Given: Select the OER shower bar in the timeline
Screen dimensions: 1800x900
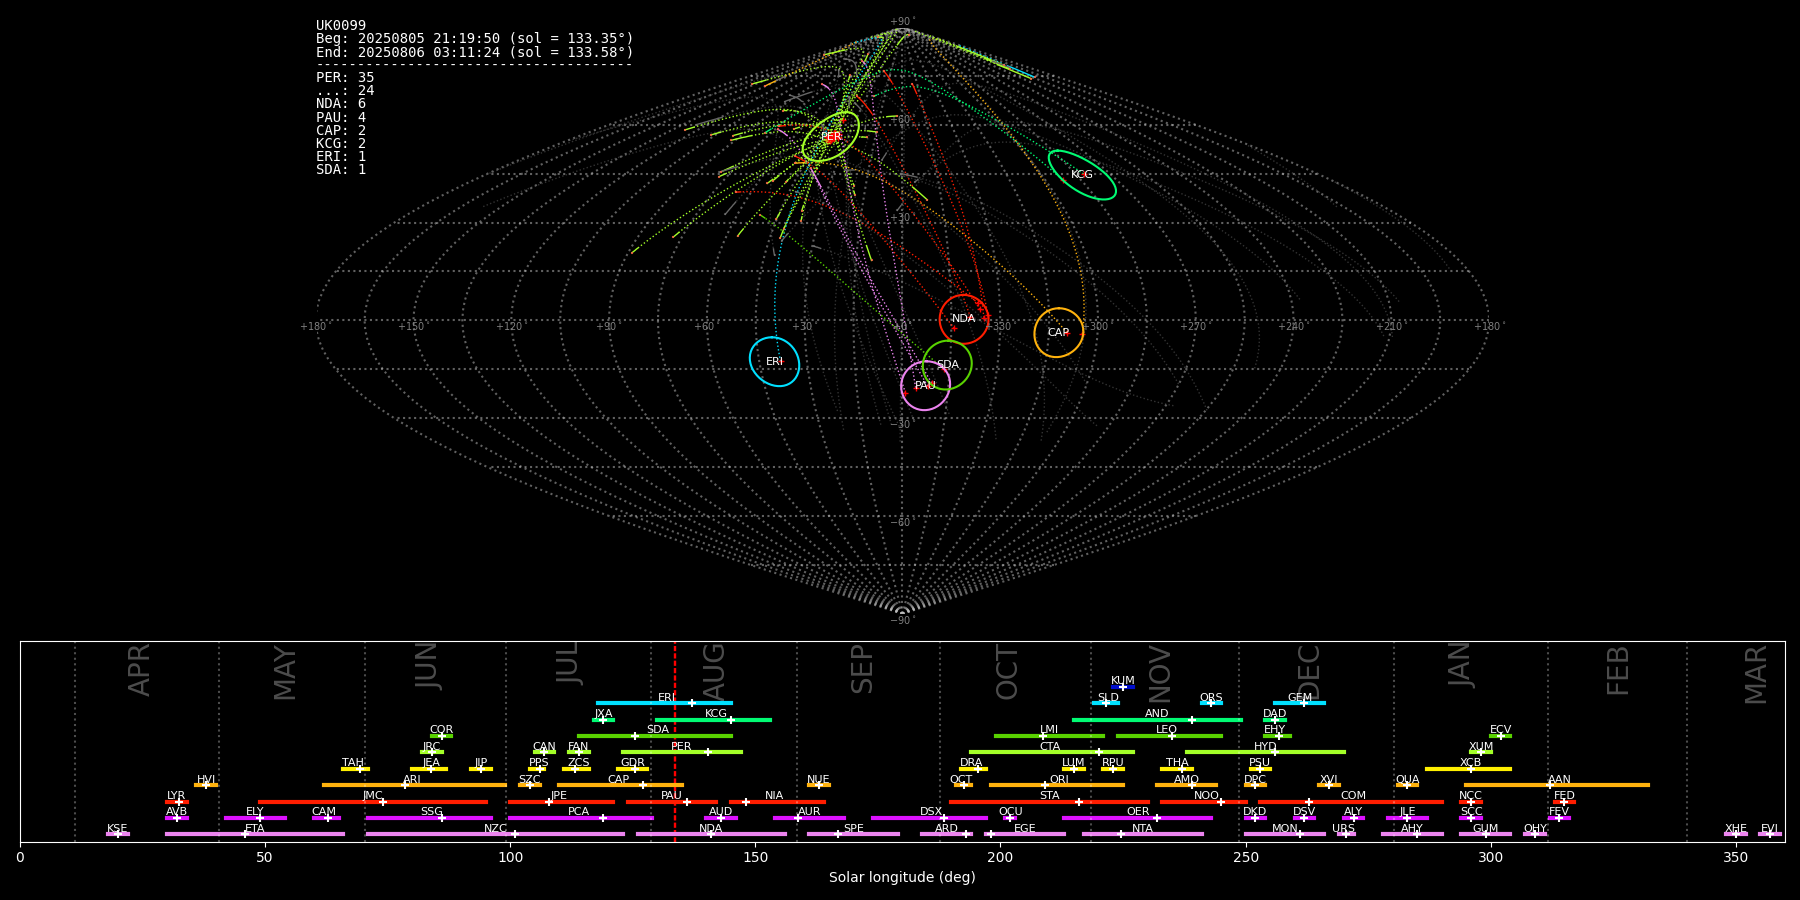Looking at the screenshot, I should [x=1137, y=818].
